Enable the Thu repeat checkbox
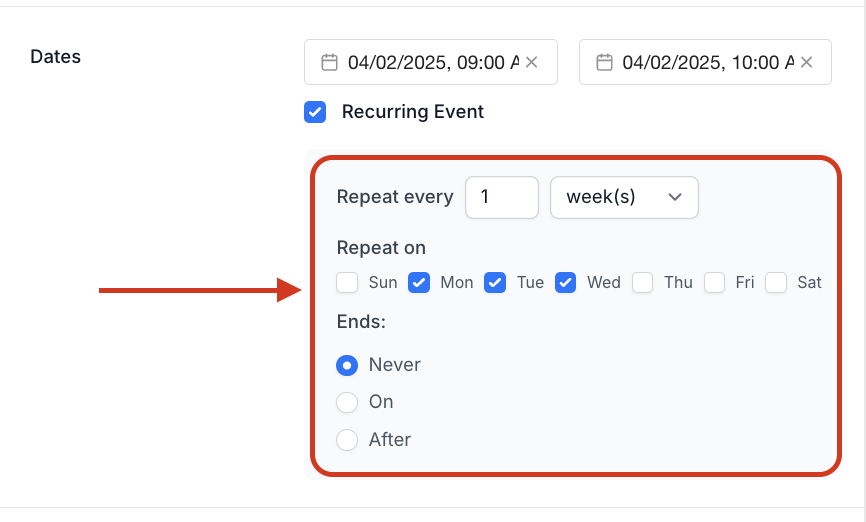The height and width of the screenshot is (522, 866). click(642, 282)
